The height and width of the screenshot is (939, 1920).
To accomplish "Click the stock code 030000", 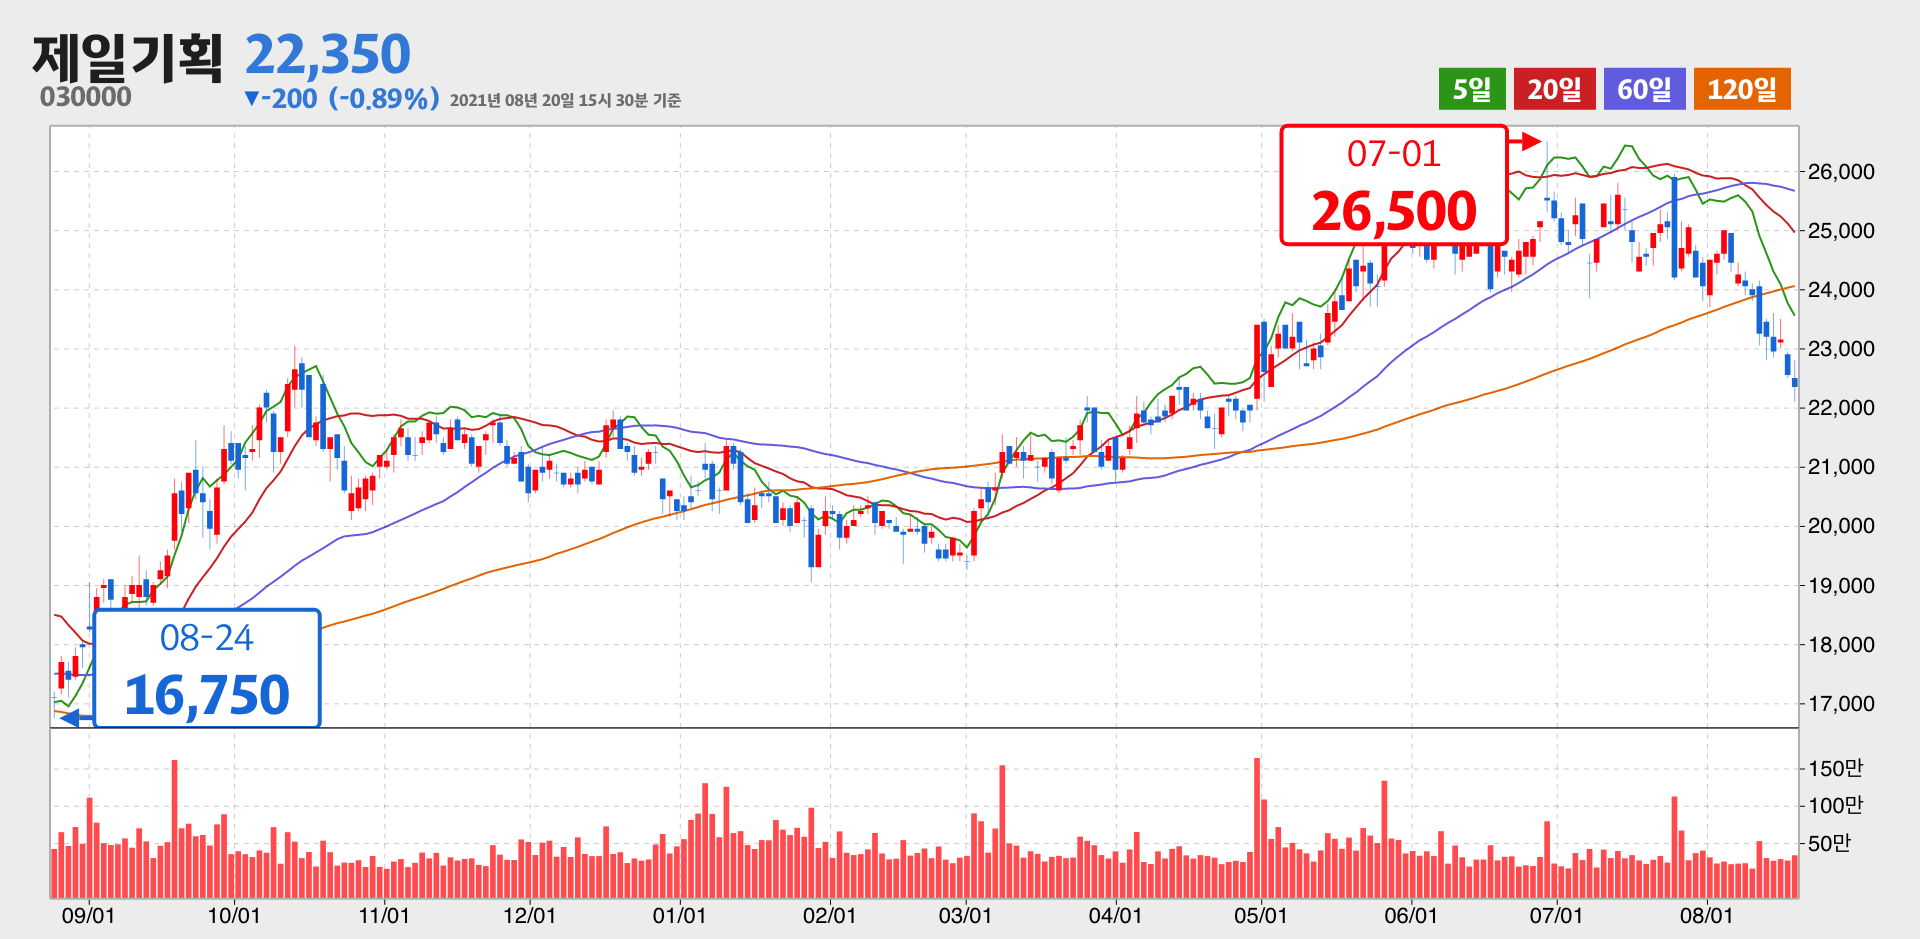I will 86,97.
